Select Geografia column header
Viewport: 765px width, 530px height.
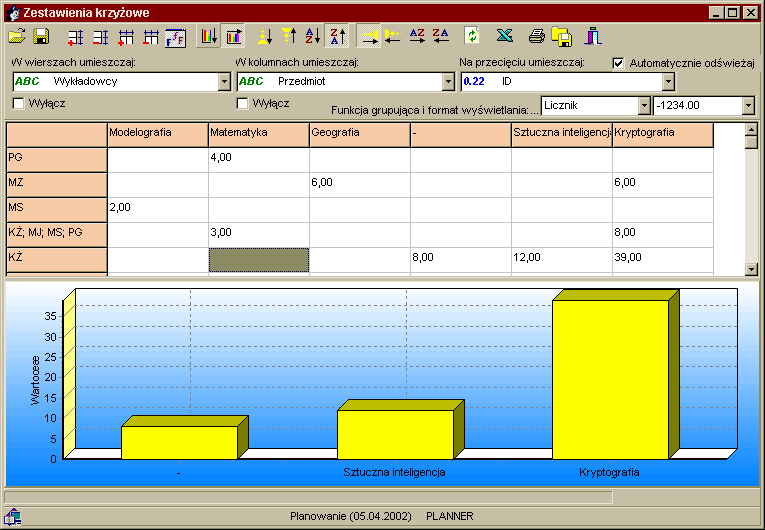[360, 135]
